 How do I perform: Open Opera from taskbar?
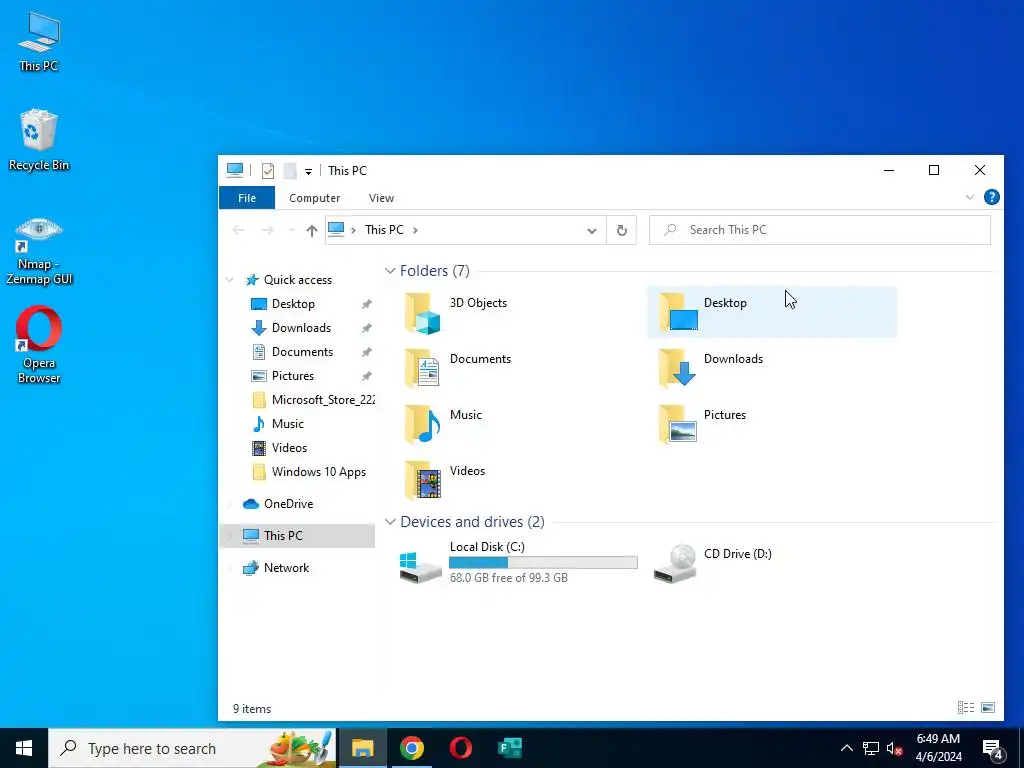[460, 748]
